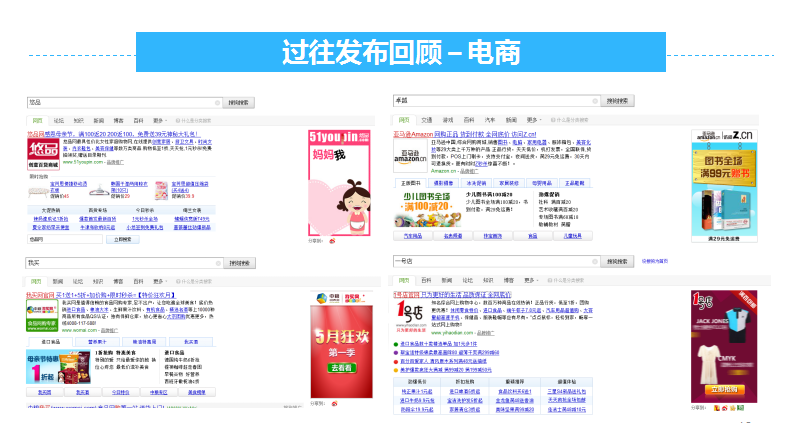Click the 1号店 logo in the 一号店 result
This screenshot has width=798, height=423.
(x=411, y=316)
